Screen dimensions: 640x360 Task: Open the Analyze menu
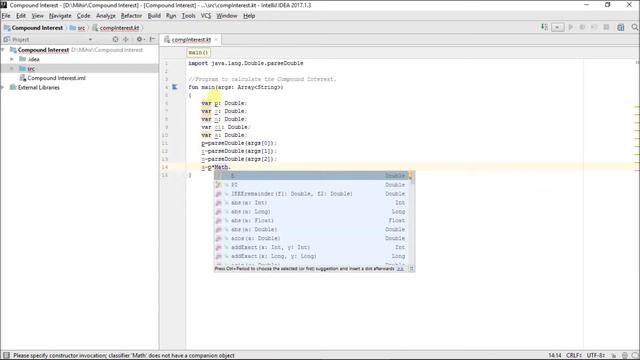(106, 16)
